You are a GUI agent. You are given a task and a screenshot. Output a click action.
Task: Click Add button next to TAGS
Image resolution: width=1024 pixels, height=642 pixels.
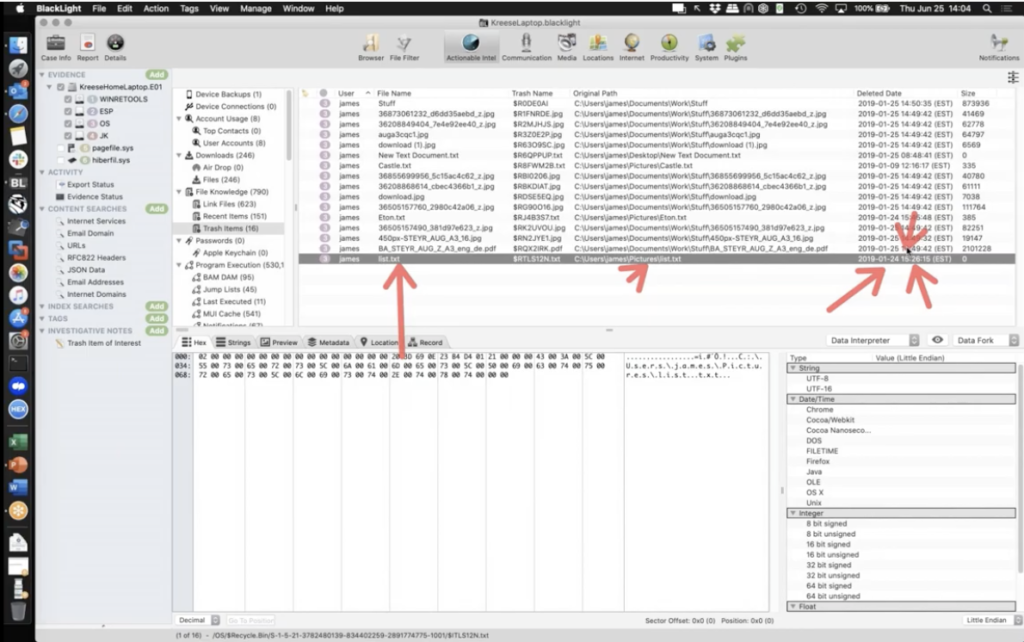(x=157, y=319)
